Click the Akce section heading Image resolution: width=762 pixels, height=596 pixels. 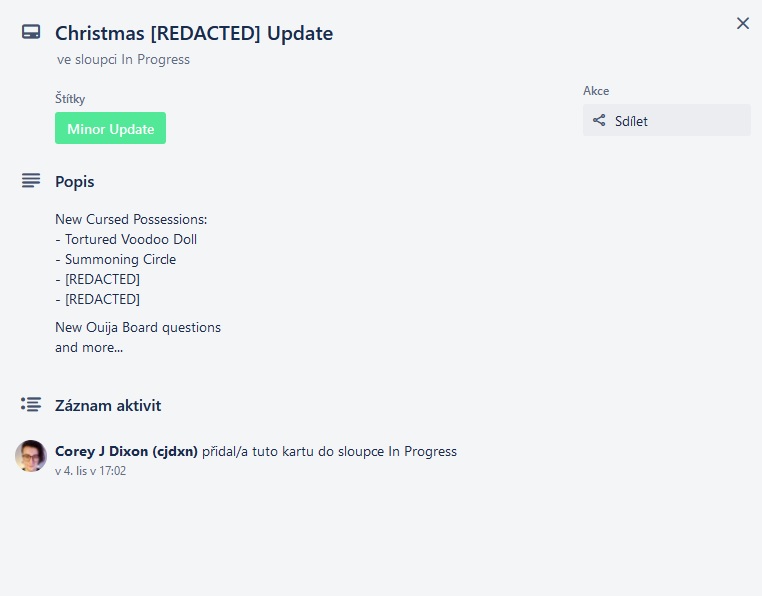[x=596, y=91]
